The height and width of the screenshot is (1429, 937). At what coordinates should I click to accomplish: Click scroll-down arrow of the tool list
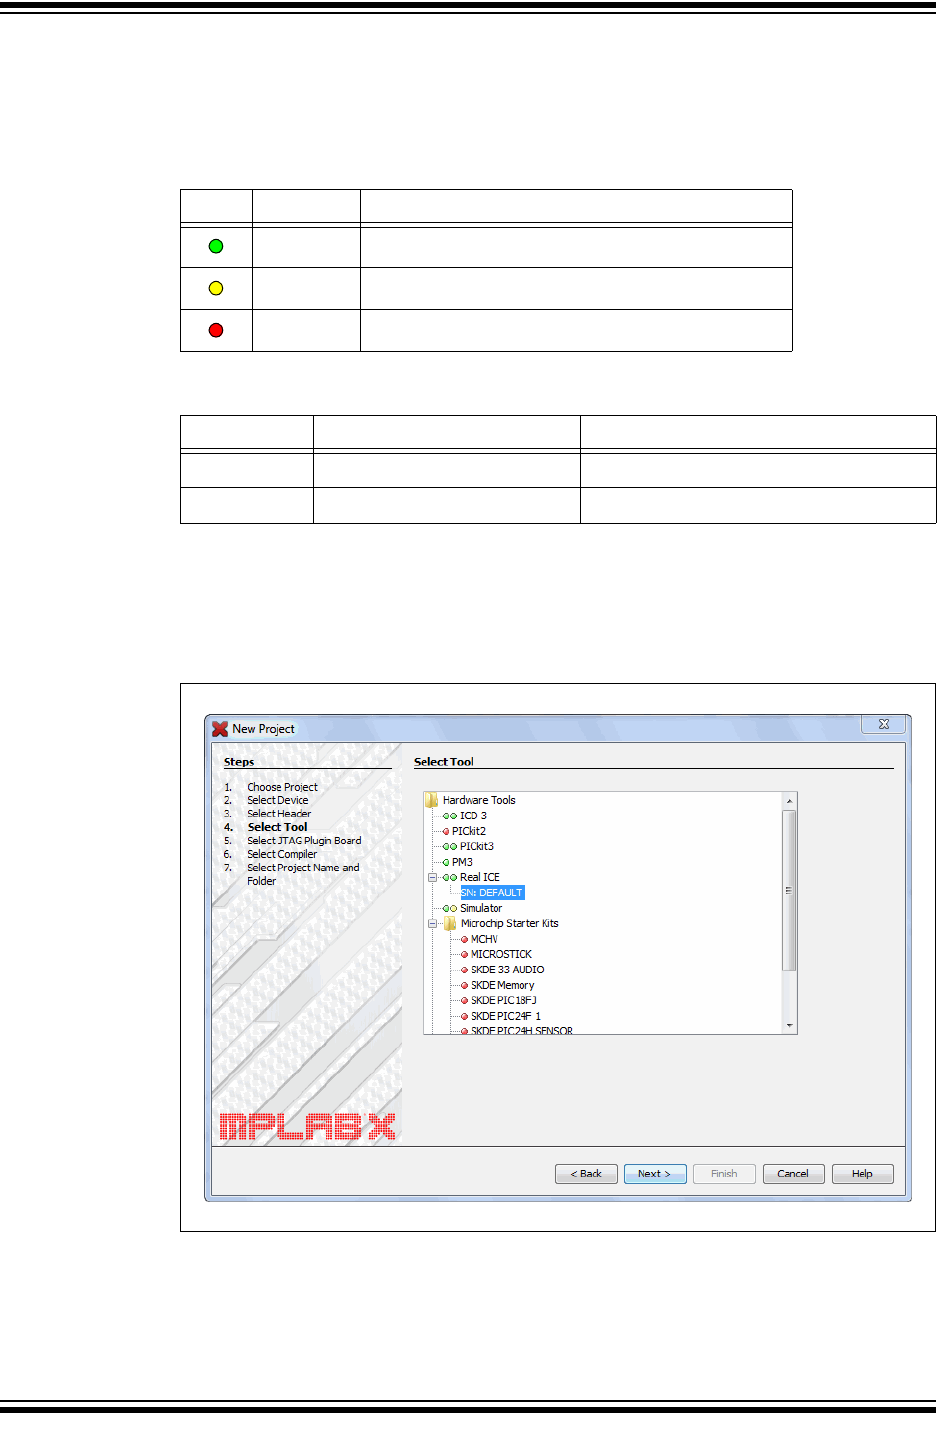pos(790,1026)
